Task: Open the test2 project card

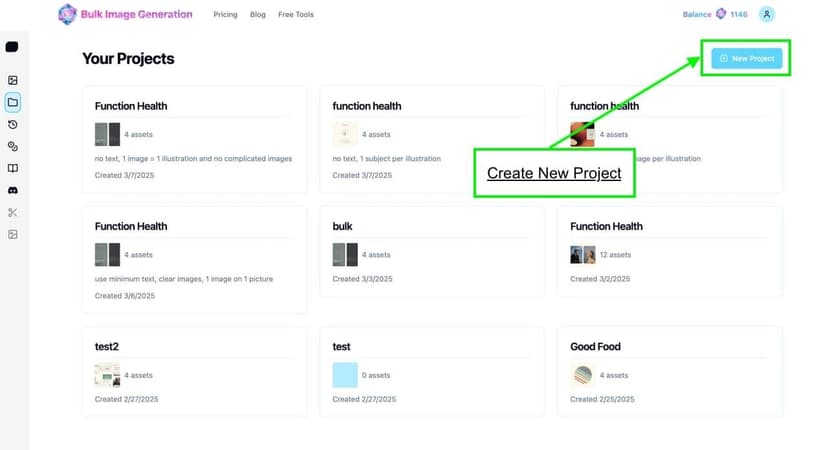Action: pyautogui.click(x=194, y=372)
